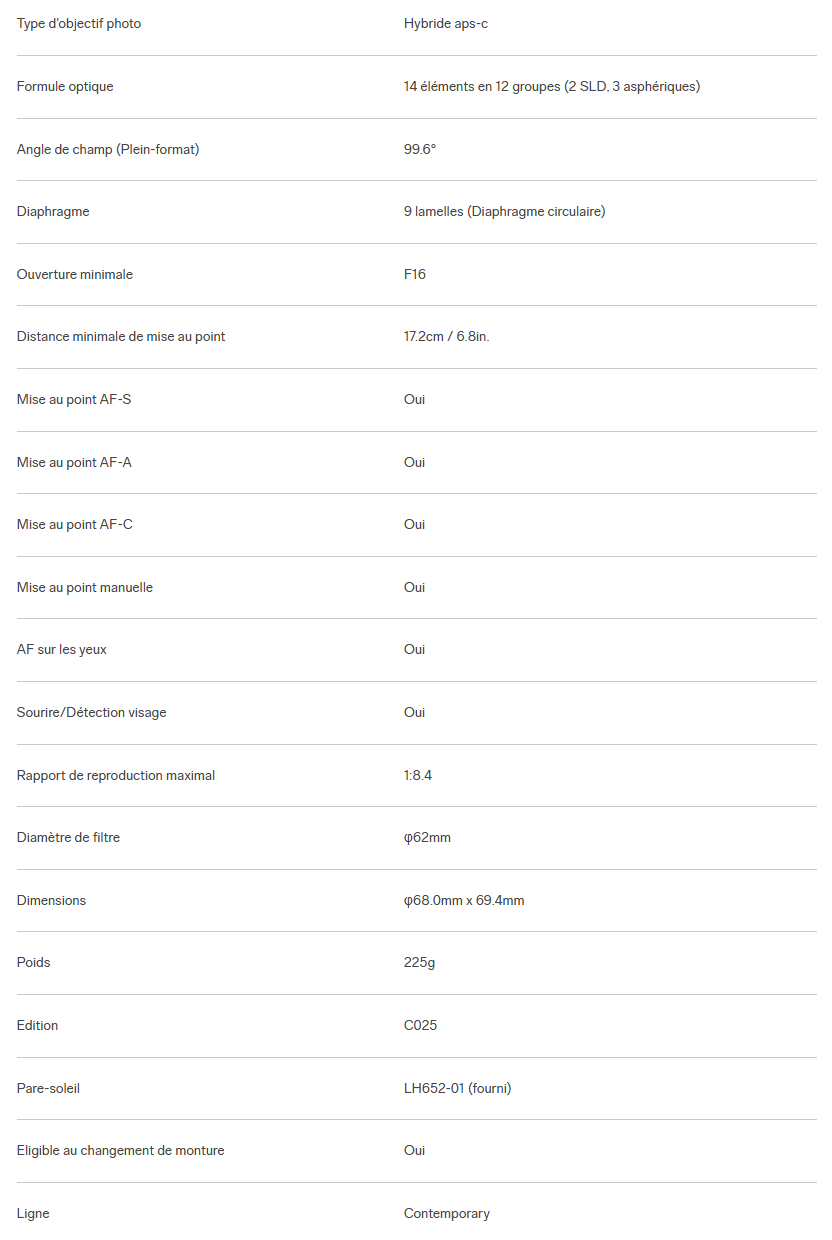Click the 225g weight value
Image resolution: width=832 pixels, height=1240 pixels.
coord(419,962)
